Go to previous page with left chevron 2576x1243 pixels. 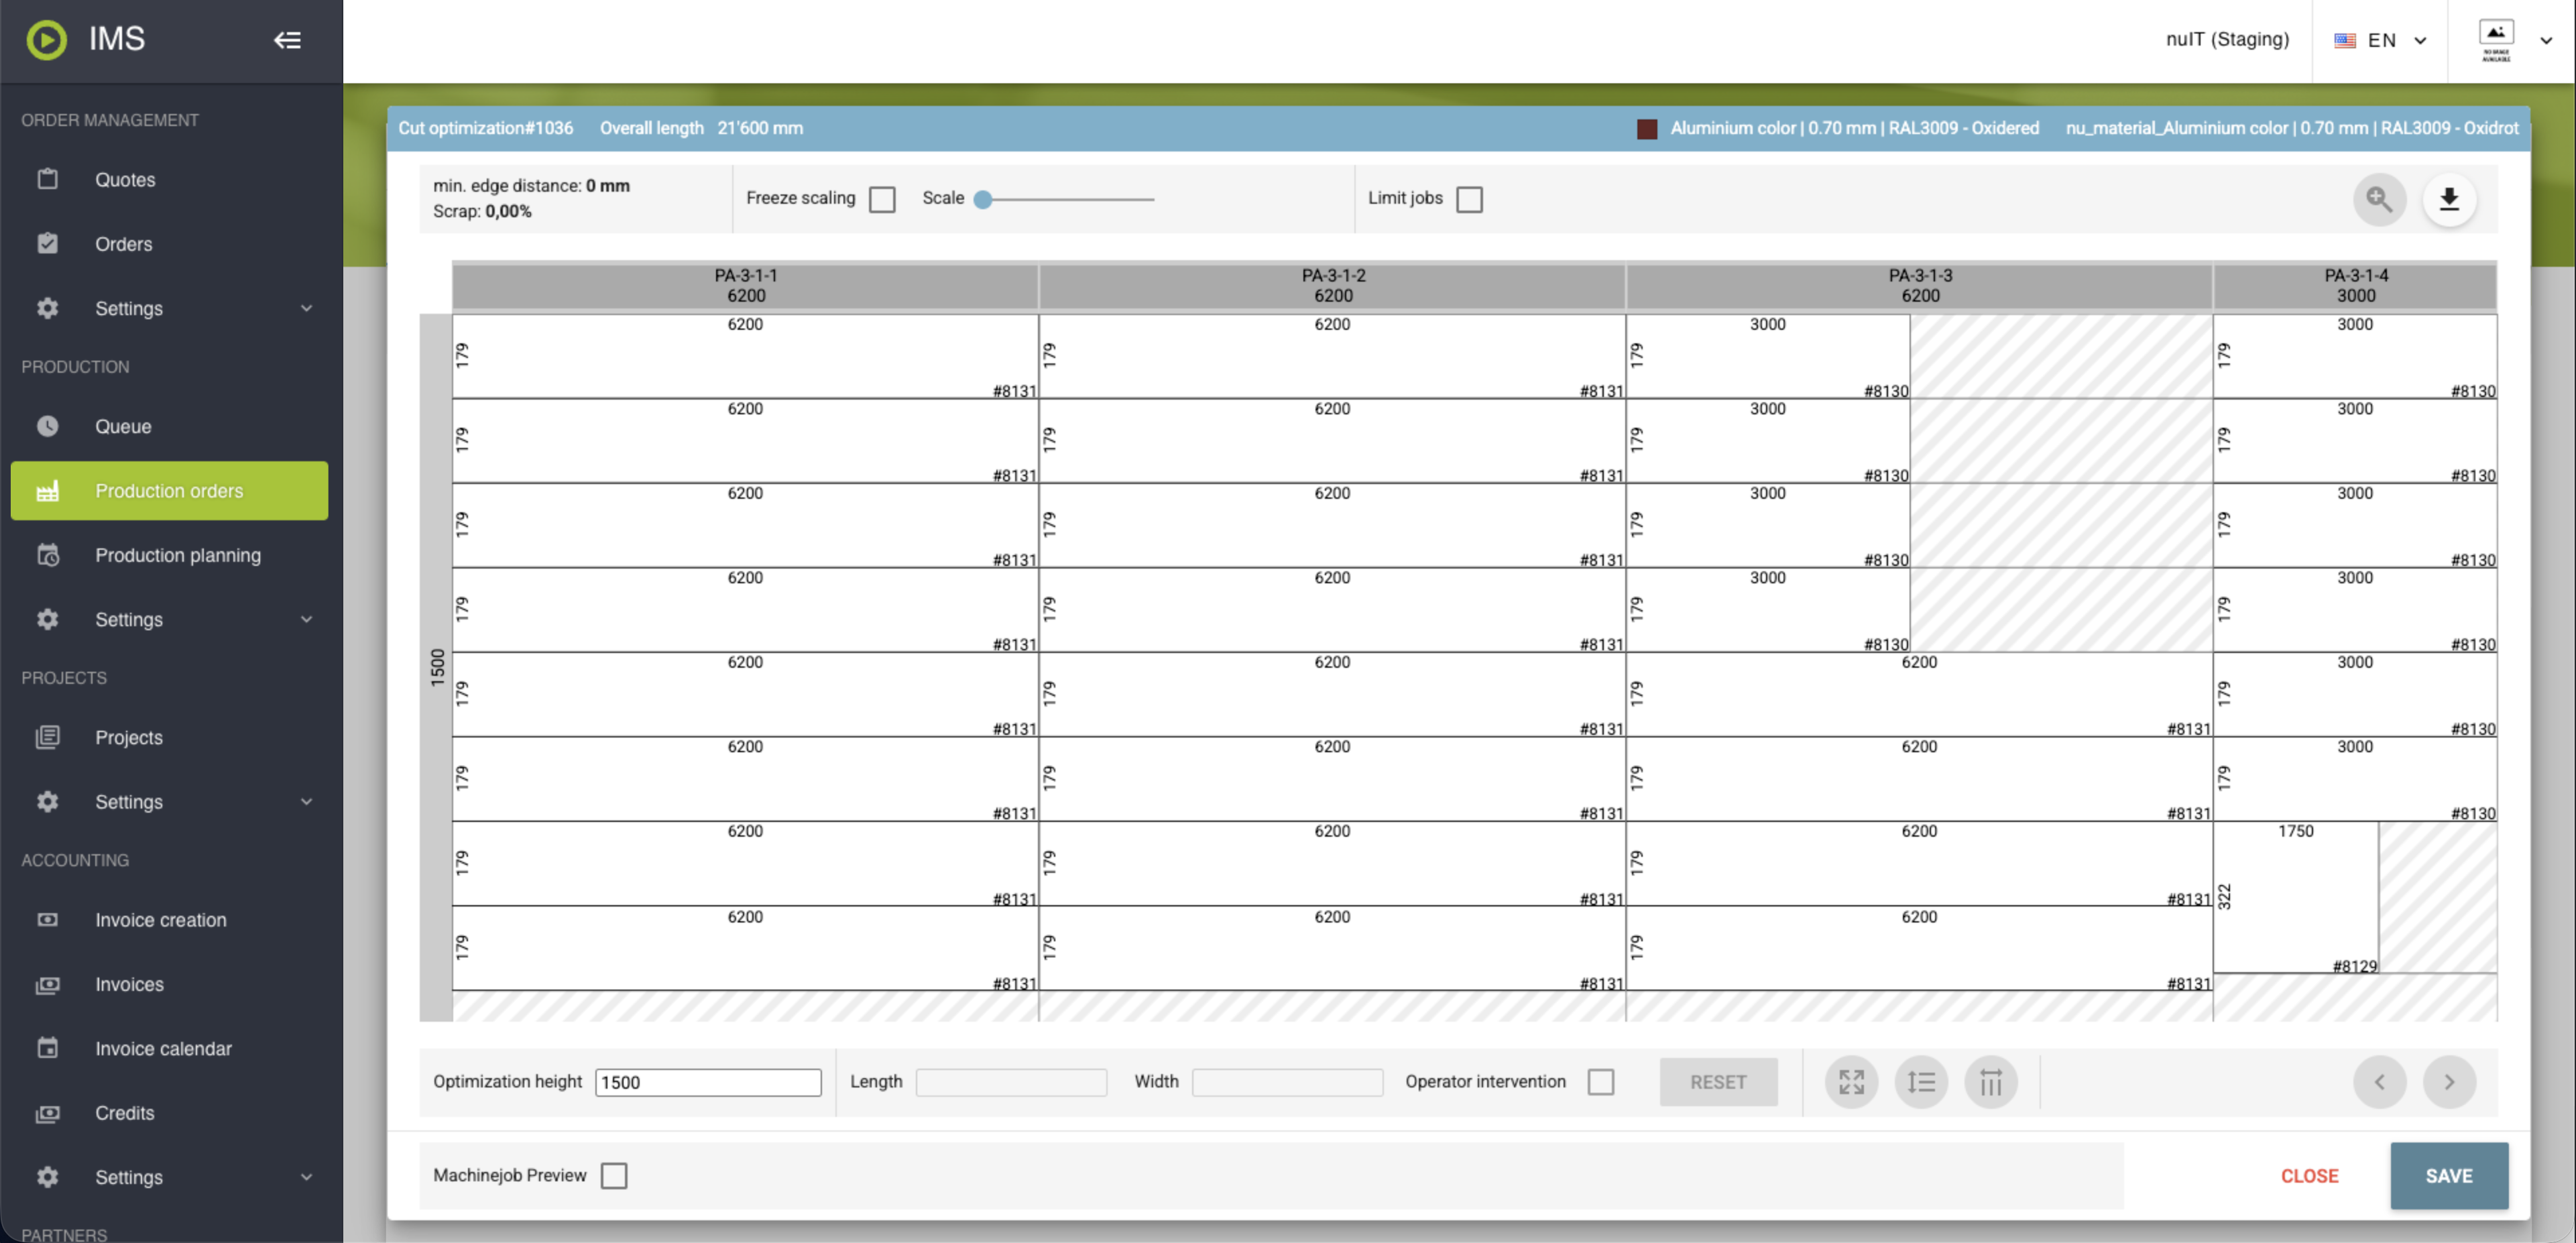2379,1082
